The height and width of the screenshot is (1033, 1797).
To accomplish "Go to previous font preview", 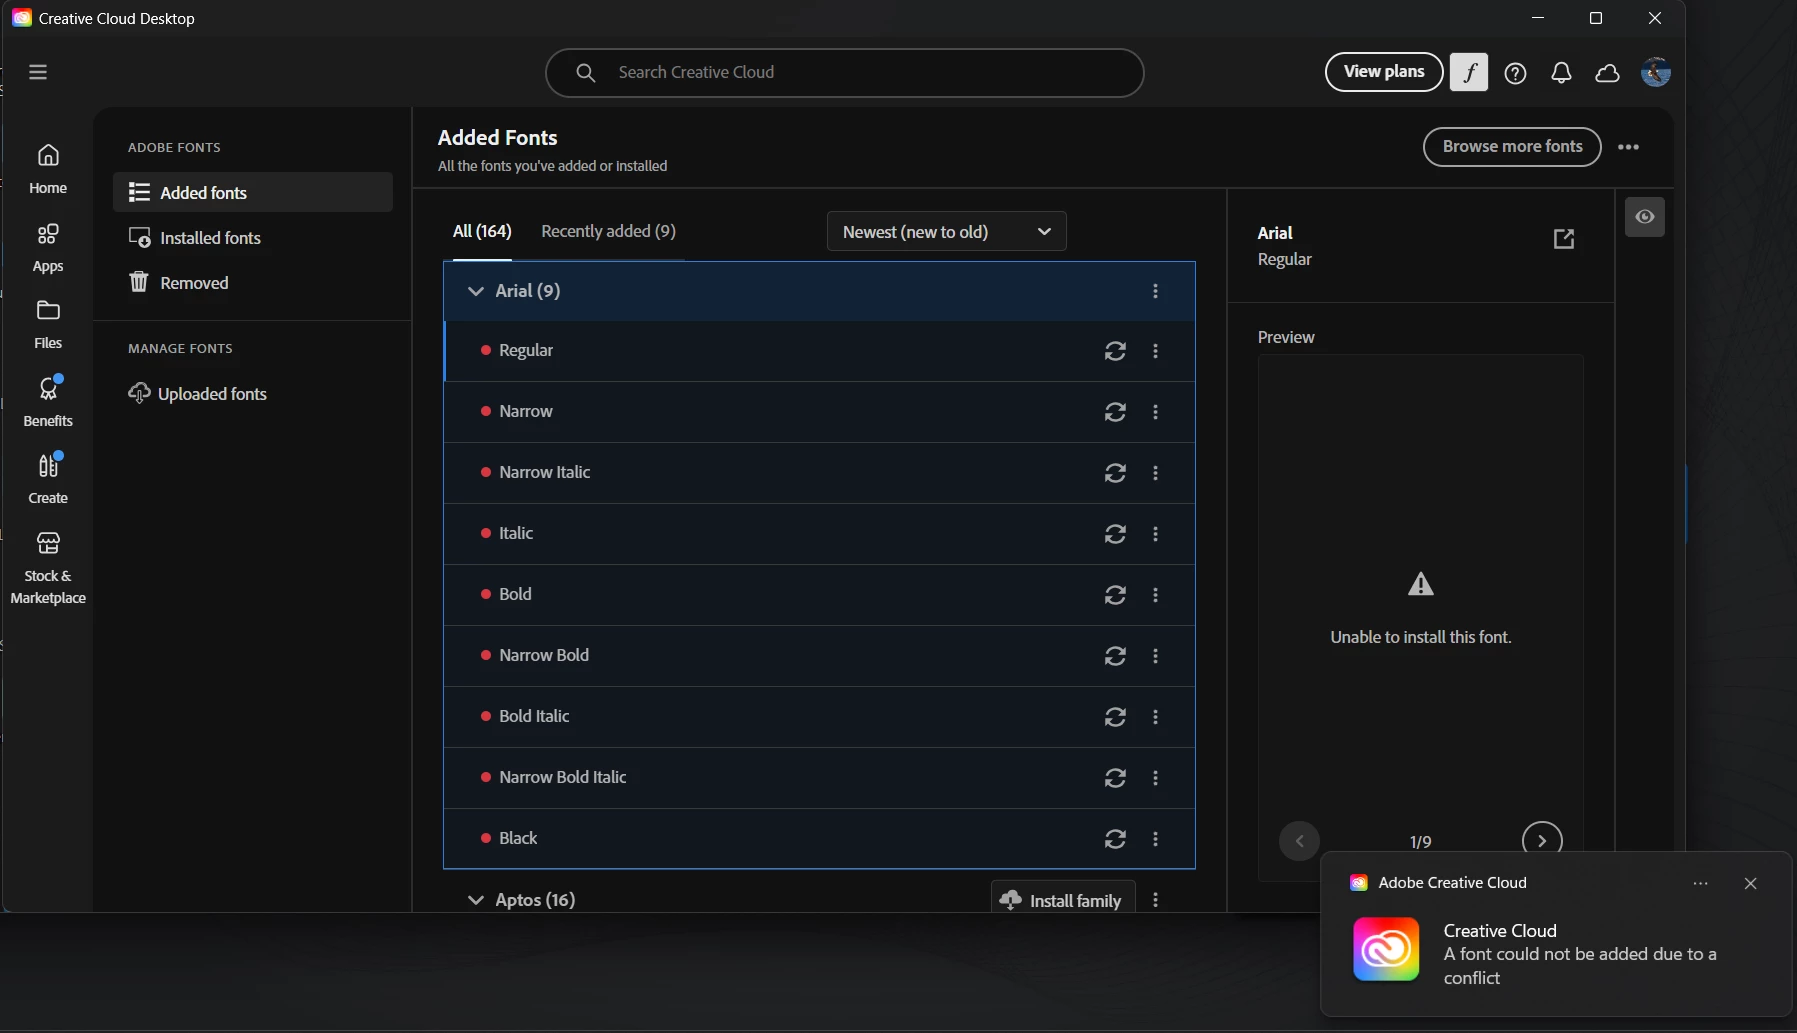I will [x=1299, y=840].
